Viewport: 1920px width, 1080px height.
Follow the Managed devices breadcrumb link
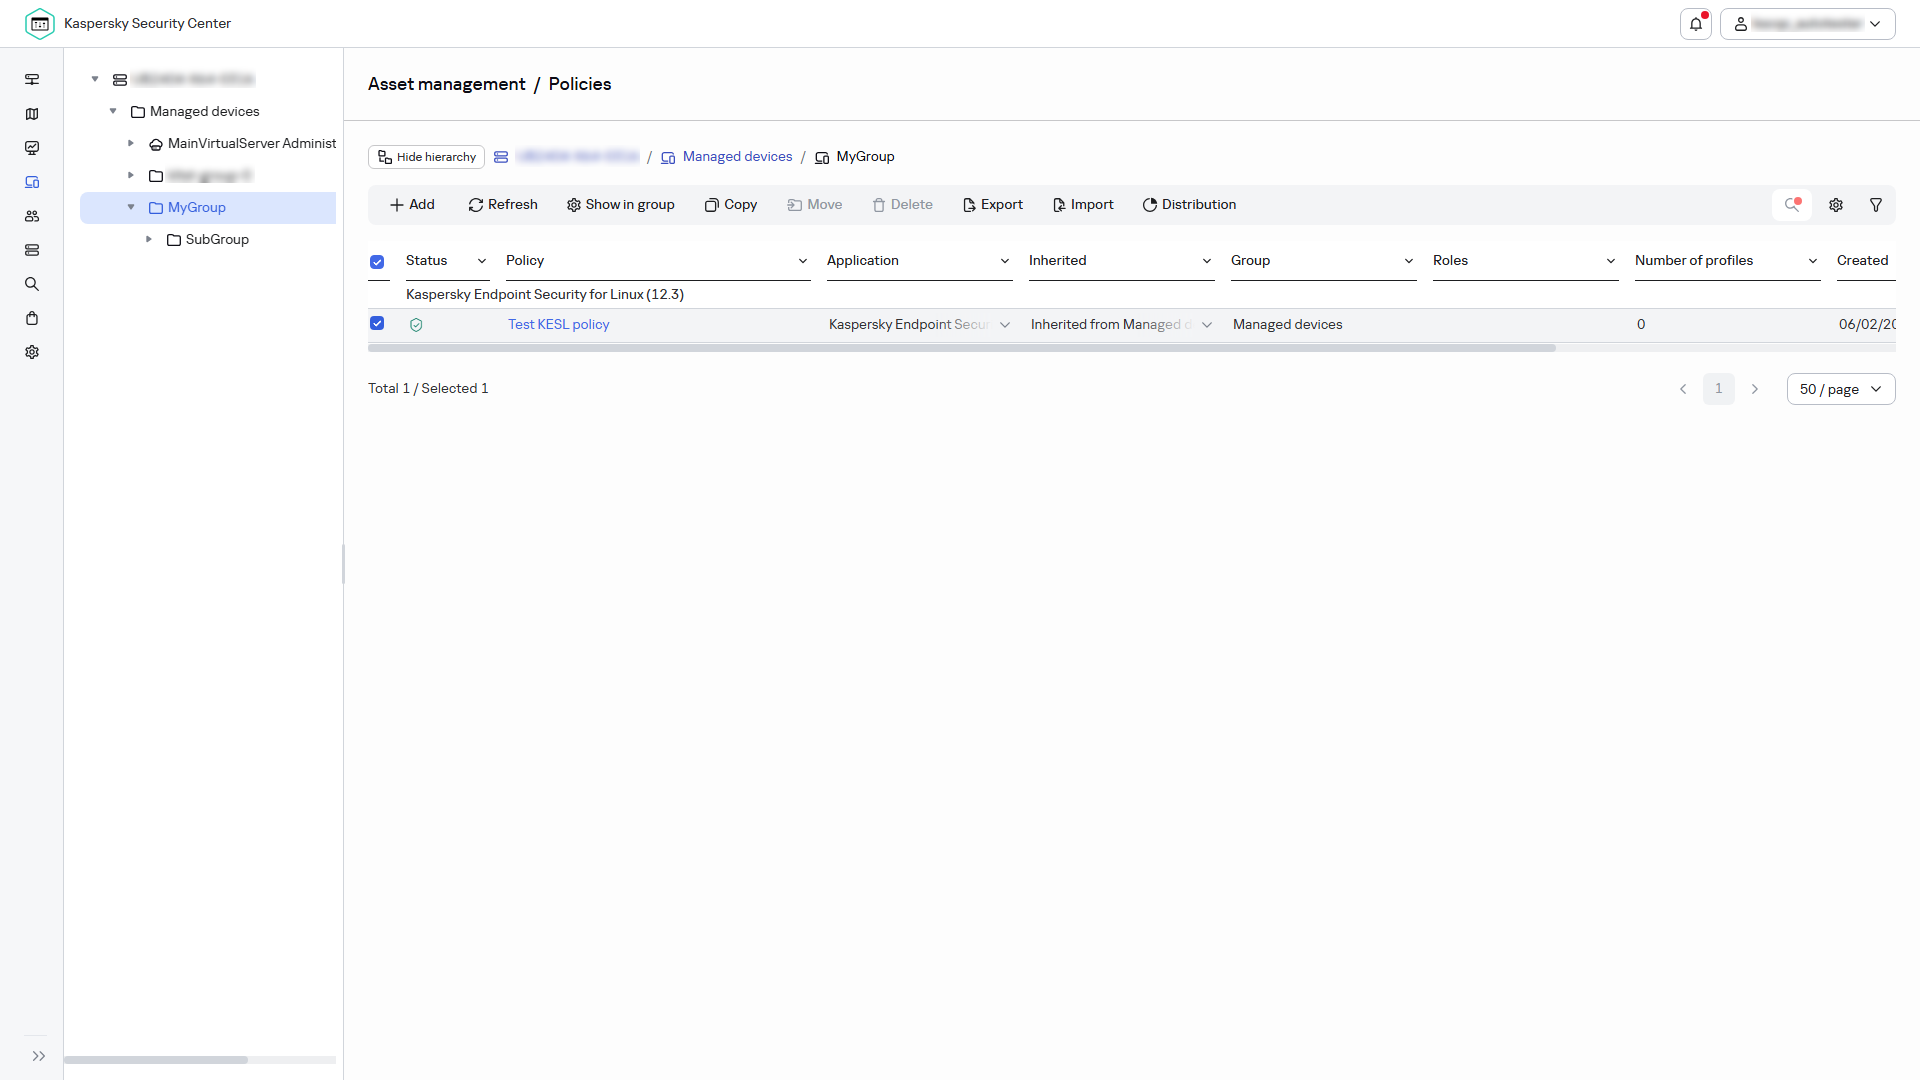(737, 157)
